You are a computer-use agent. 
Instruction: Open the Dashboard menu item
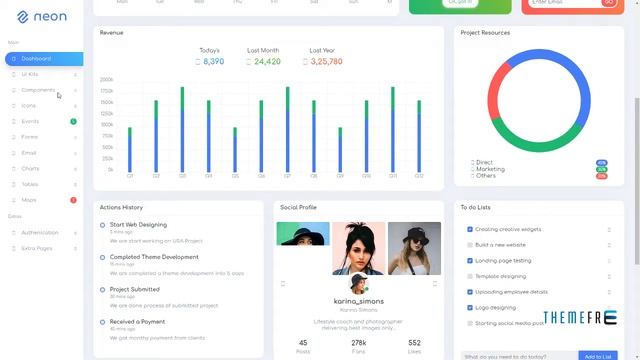point(44,59)
